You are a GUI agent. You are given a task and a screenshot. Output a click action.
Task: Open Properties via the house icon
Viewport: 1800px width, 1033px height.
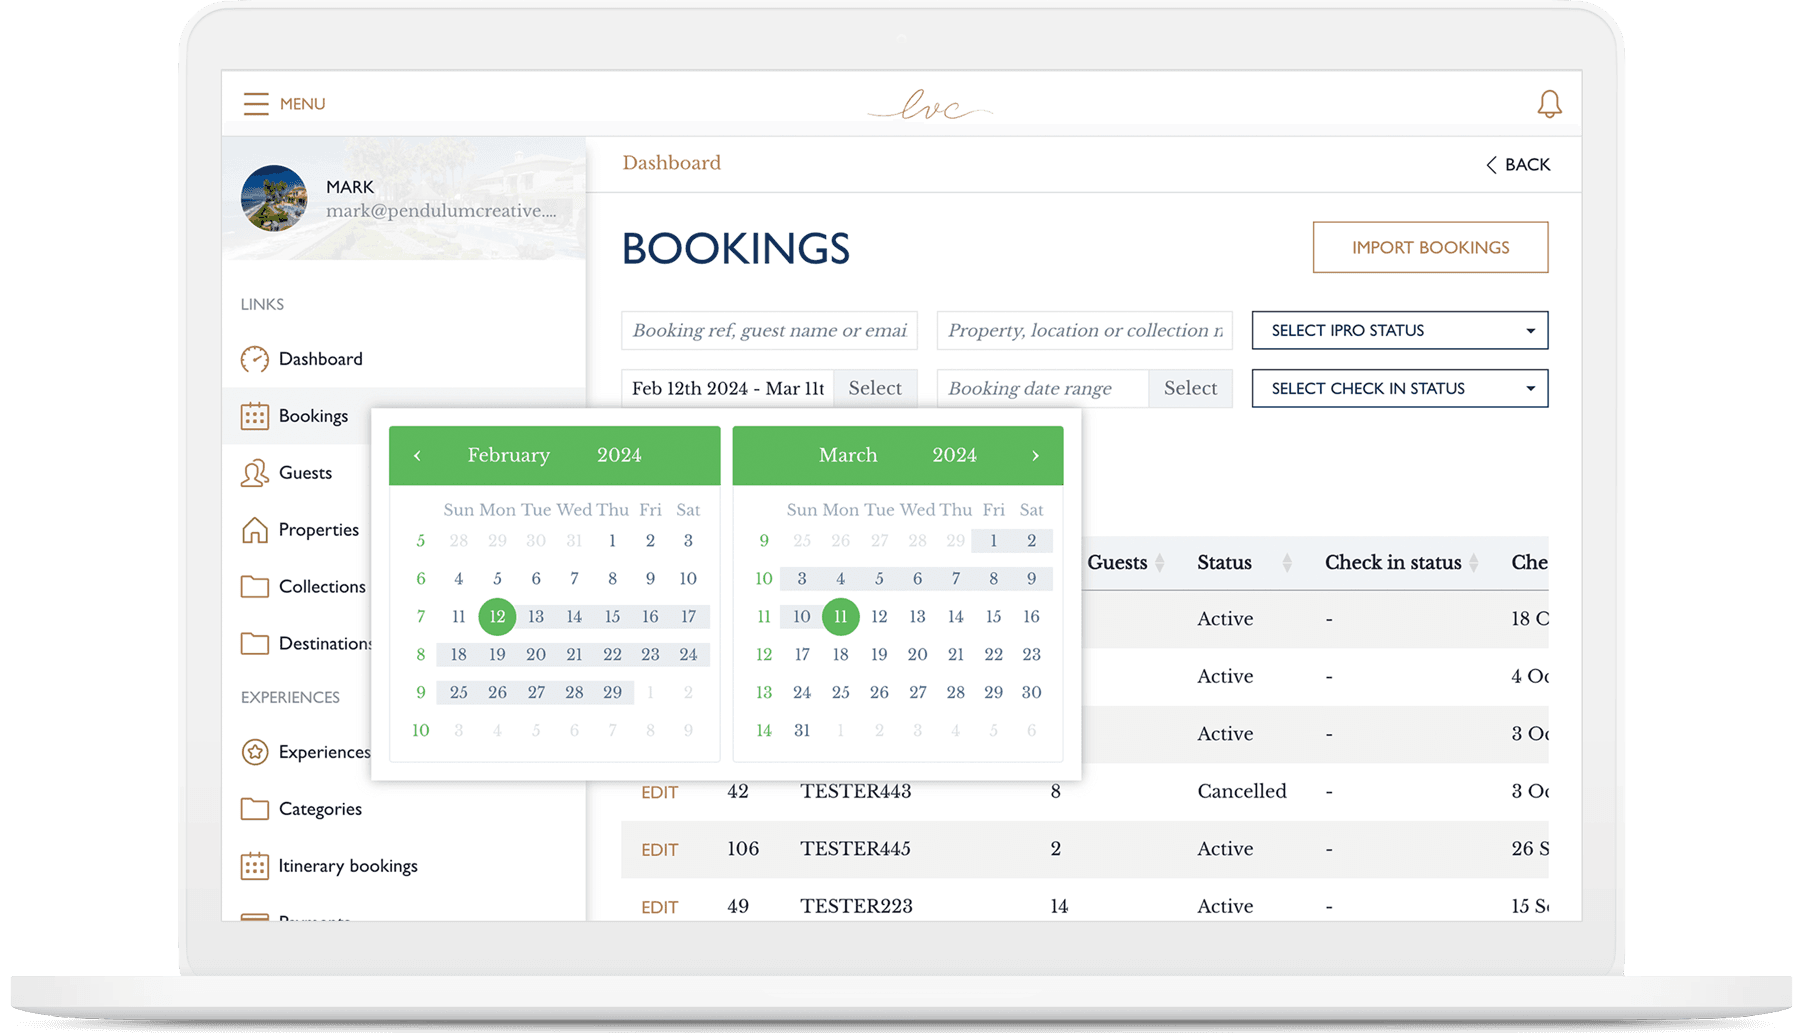256,530
